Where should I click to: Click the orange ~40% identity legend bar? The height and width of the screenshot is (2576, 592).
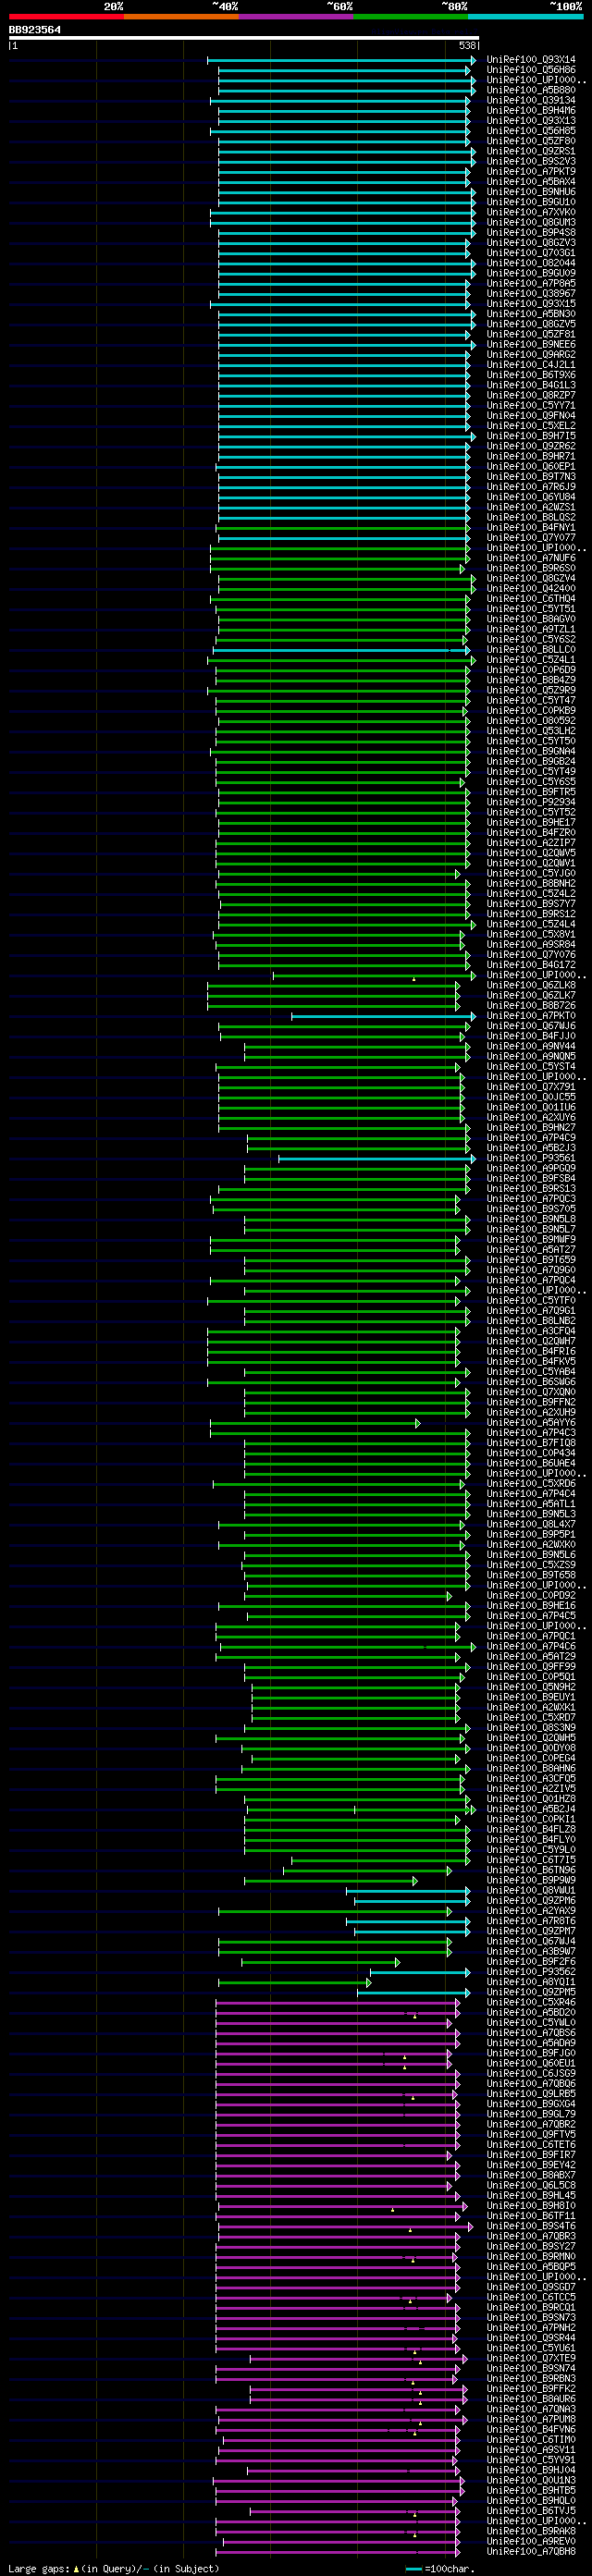pyautogui.click(x=181, y=17)
